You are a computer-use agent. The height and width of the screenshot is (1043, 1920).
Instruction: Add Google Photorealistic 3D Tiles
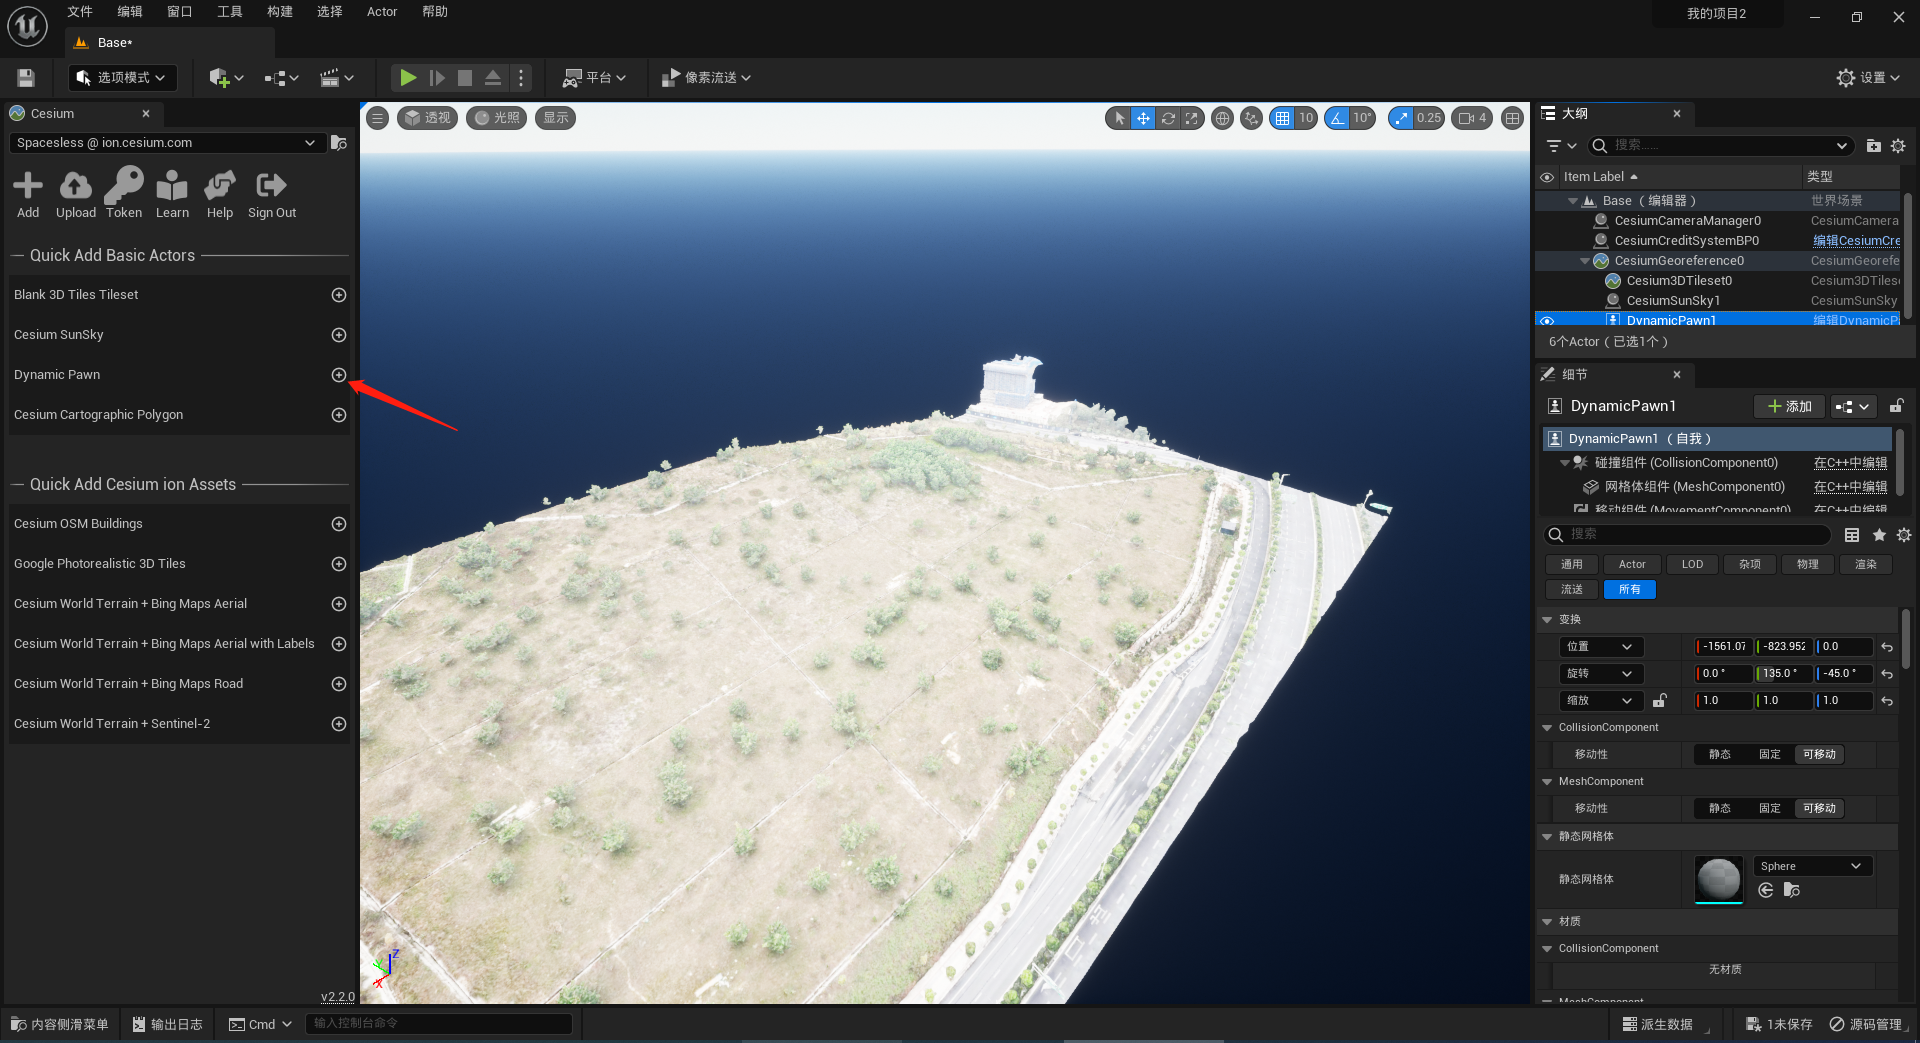click(x=339, y=564)
